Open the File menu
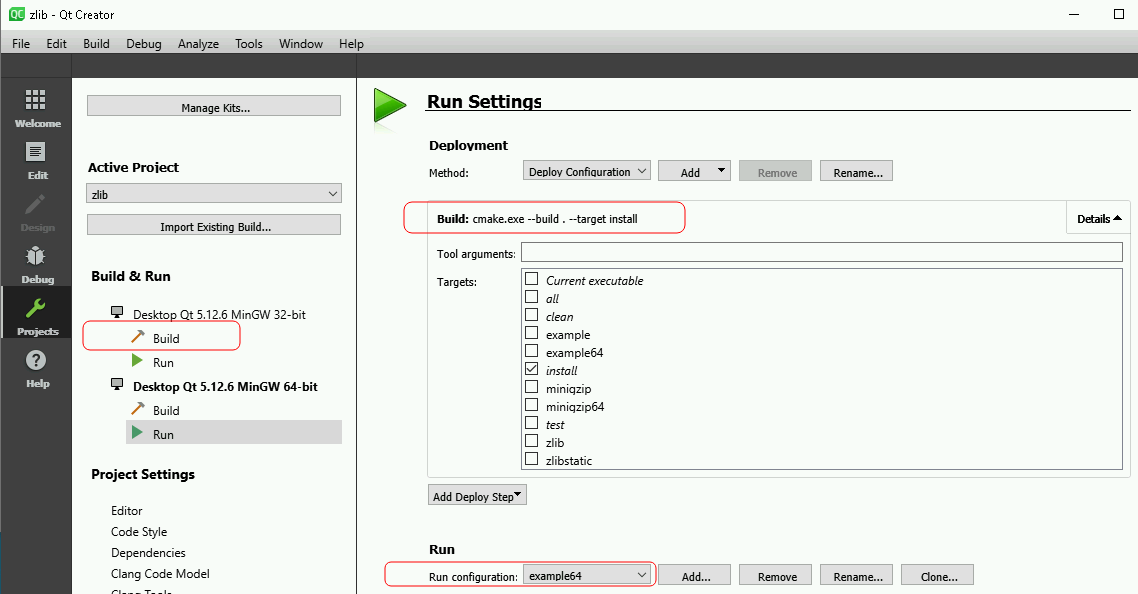The width and height of the screenshot is (1138, 594). coord(21,44)
